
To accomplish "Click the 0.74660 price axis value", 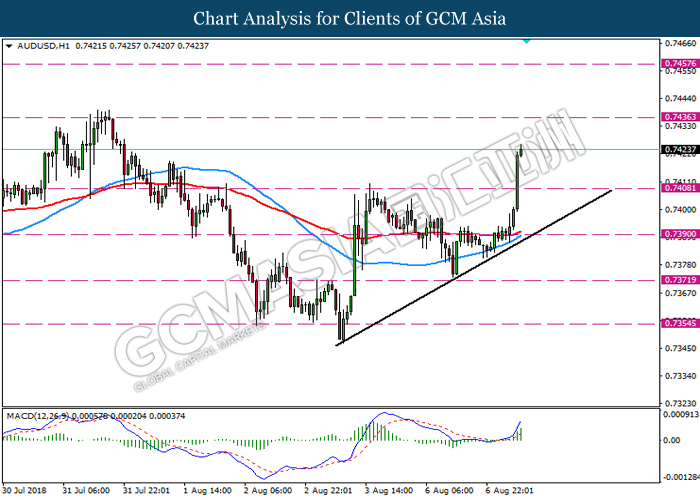I will tap(680, 43).
